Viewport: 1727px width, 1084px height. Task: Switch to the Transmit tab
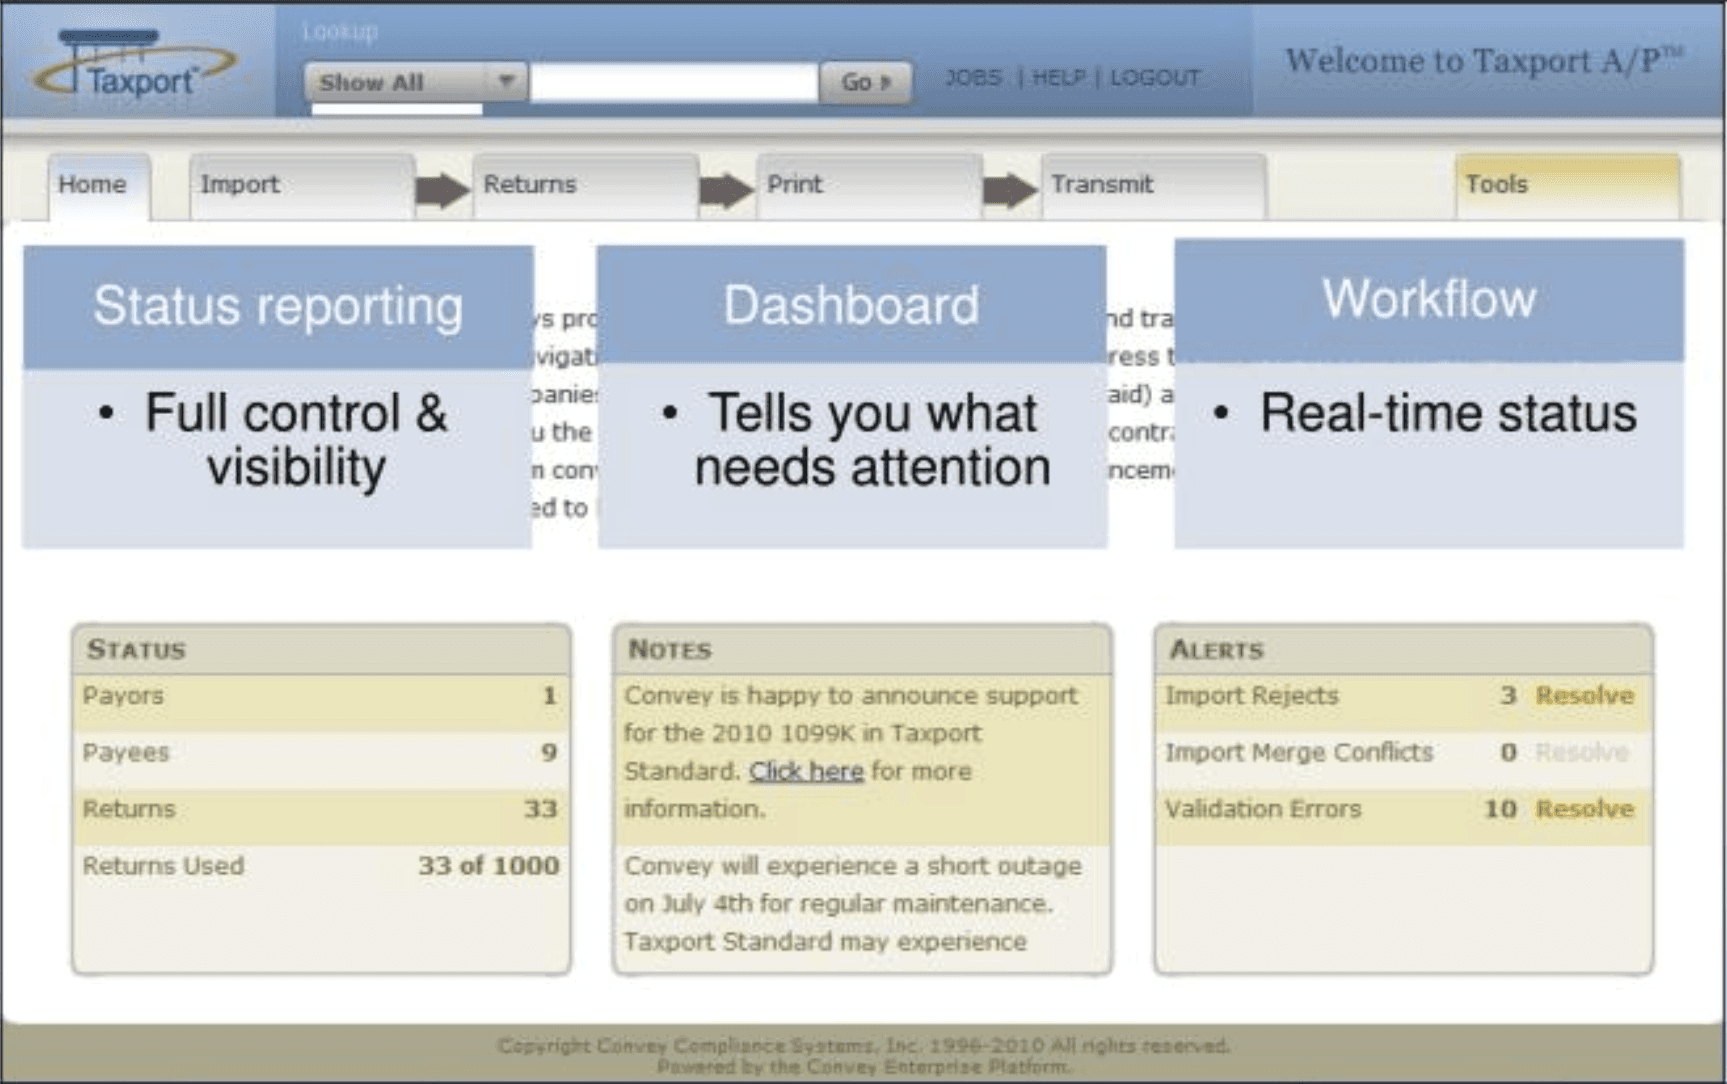coord(1154,186)
